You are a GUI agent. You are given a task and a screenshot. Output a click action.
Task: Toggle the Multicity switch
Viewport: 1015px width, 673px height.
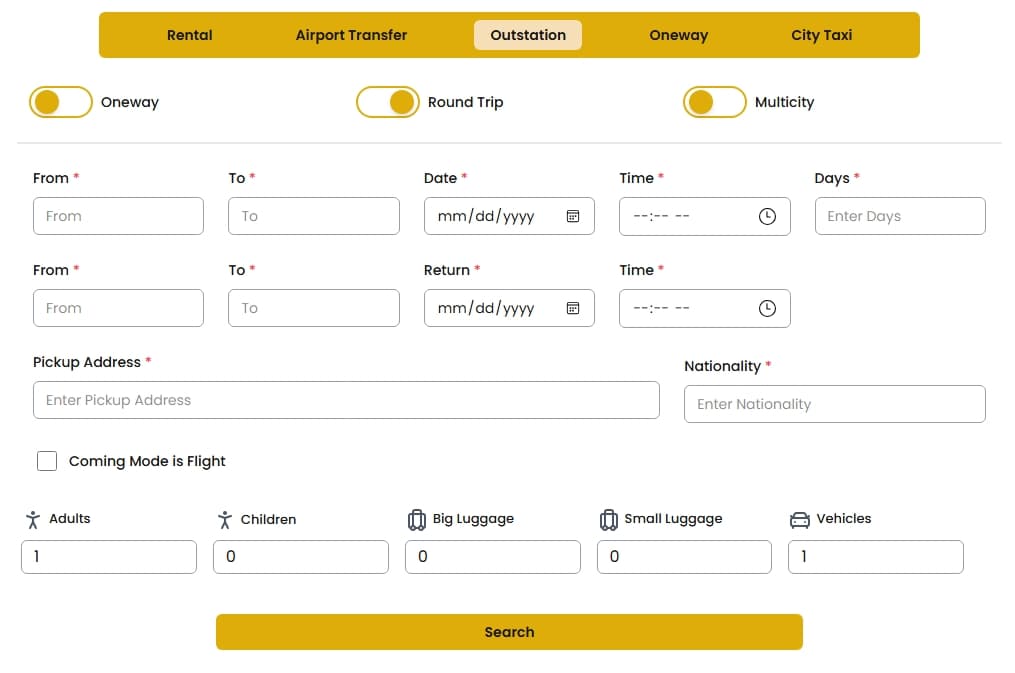[714, 102]
